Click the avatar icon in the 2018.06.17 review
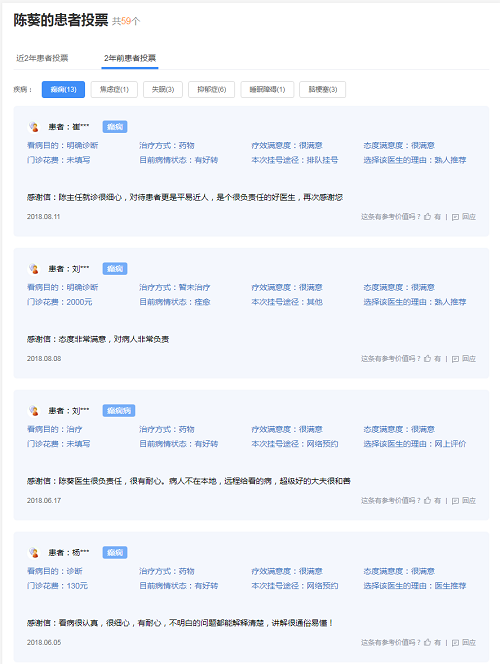This screenshot has height=664, width=500. 33,410
